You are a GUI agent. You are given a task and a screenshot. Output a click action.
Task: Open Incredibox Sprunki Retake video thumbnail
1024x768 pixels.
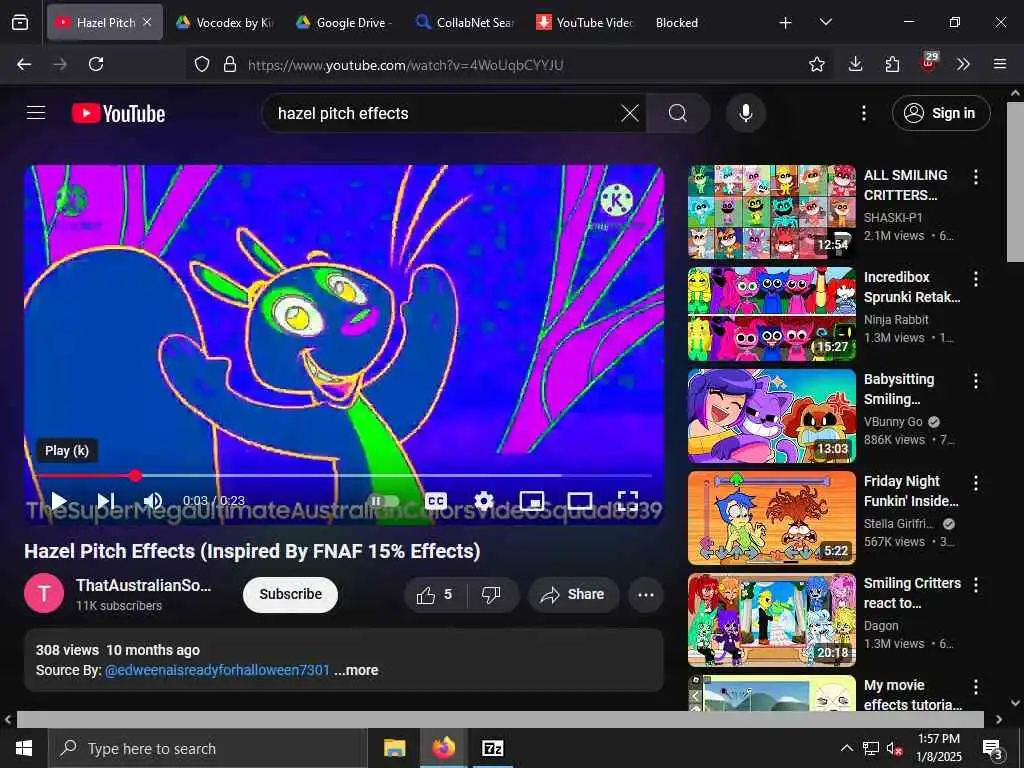[771, 313]
